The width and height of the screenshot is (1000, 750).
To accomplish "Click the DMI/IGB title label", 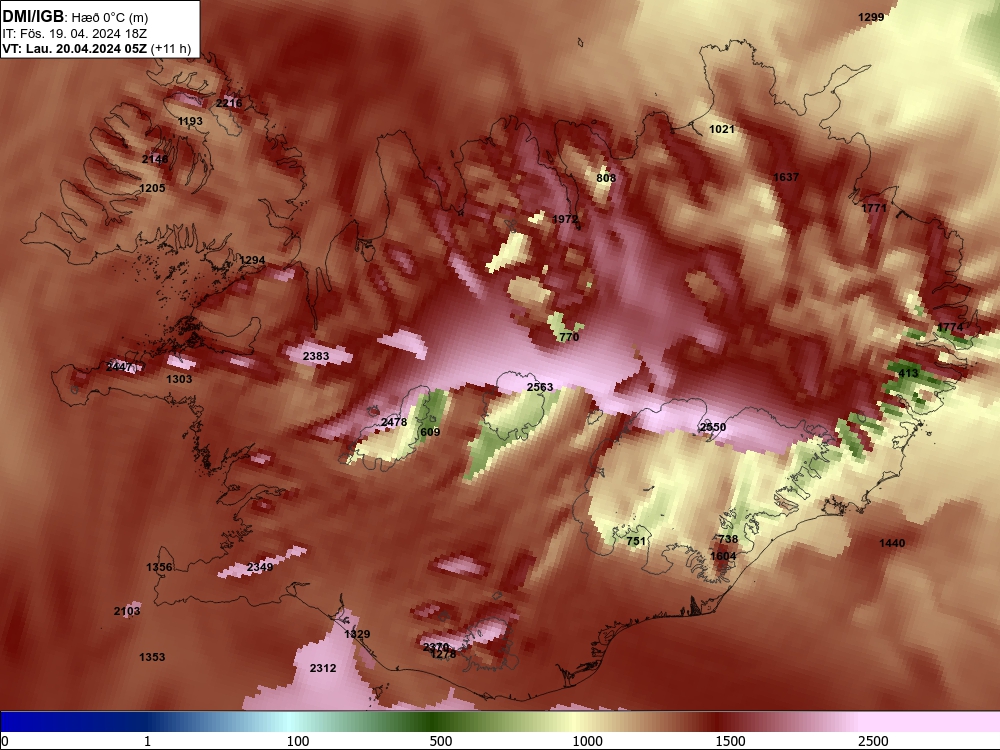I will [33, 17].
